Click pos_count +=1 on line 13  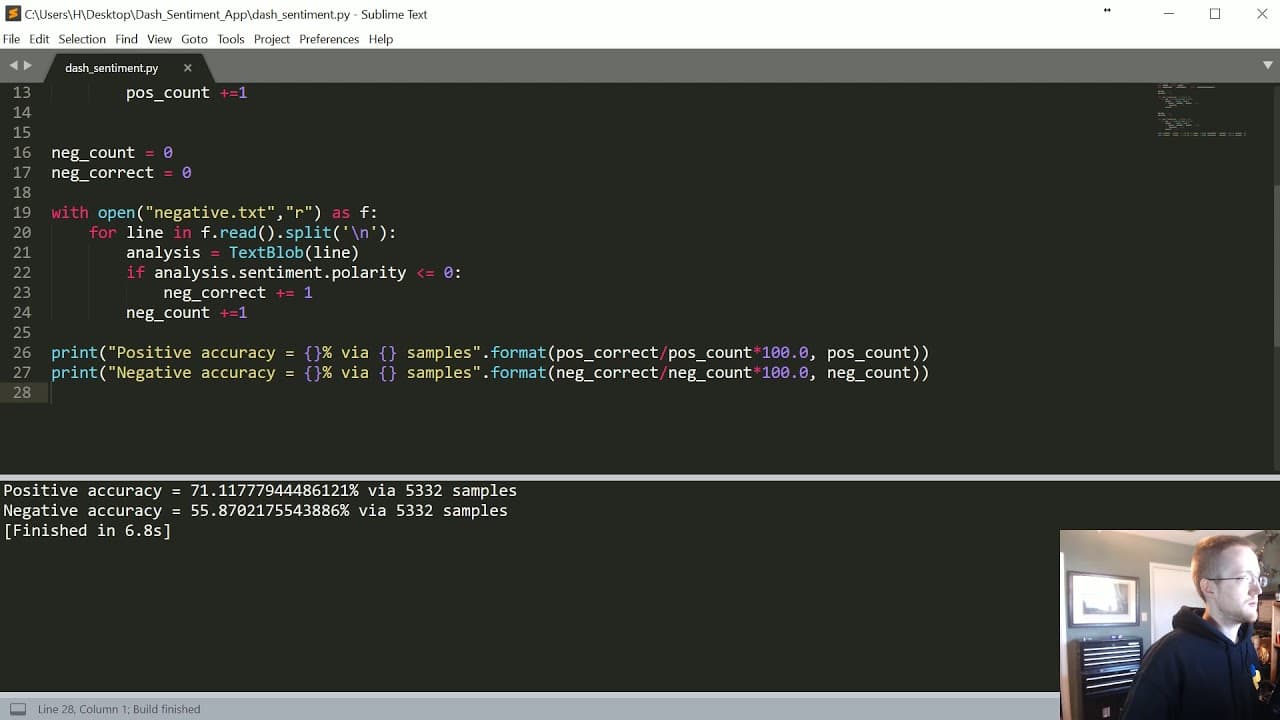187,92
